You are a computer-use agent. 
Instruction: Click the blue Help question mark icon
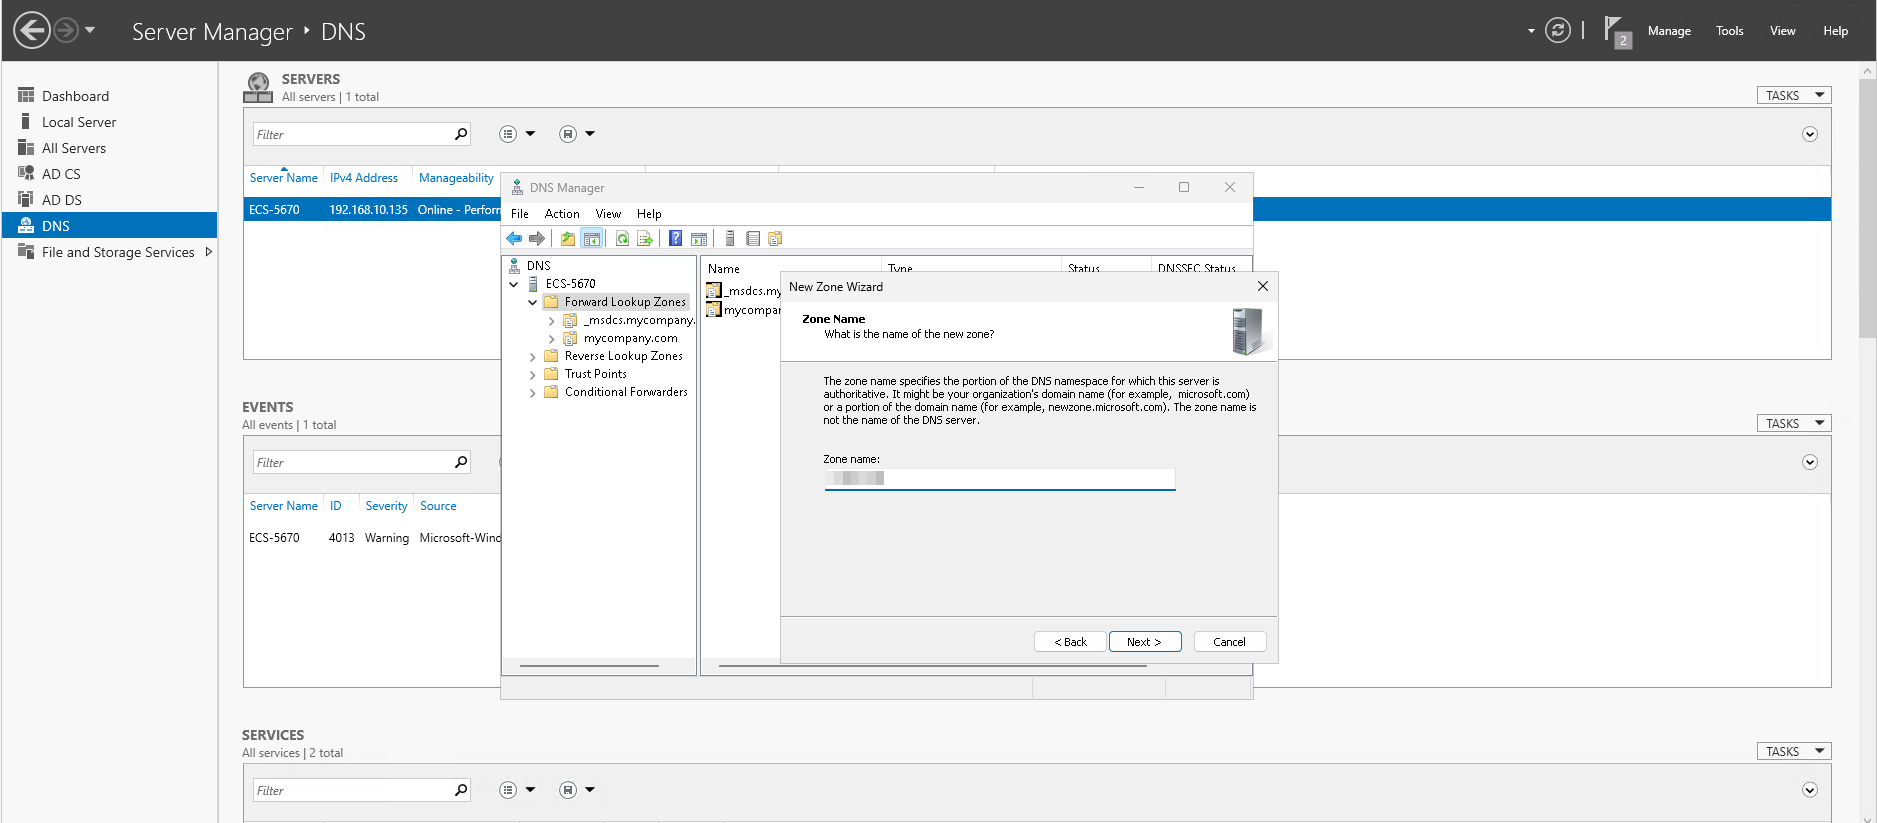tap(676, 239)
